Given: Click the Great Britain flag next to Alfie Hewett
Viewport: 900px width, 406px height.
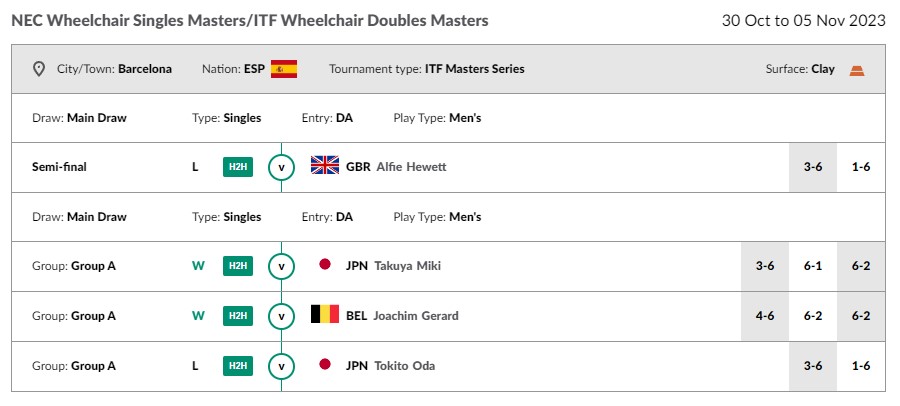Looking at the screenshot, I should [x=325, y=165].
